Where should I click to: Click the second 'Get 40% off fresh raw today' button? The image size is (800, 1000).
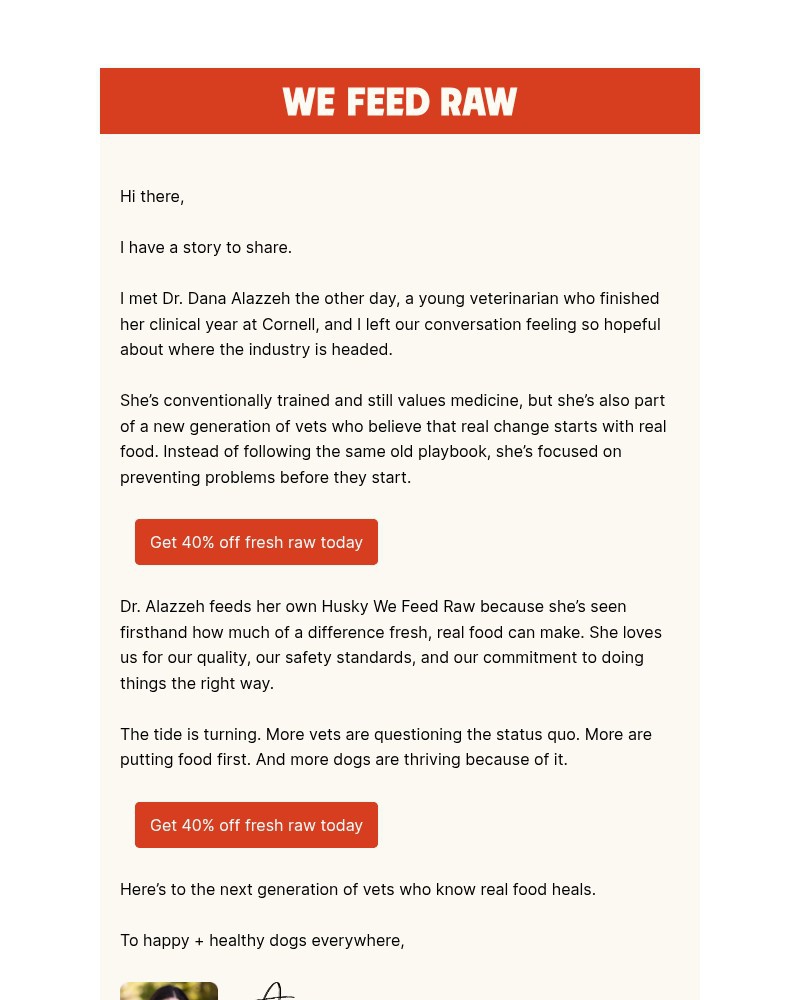256,825
